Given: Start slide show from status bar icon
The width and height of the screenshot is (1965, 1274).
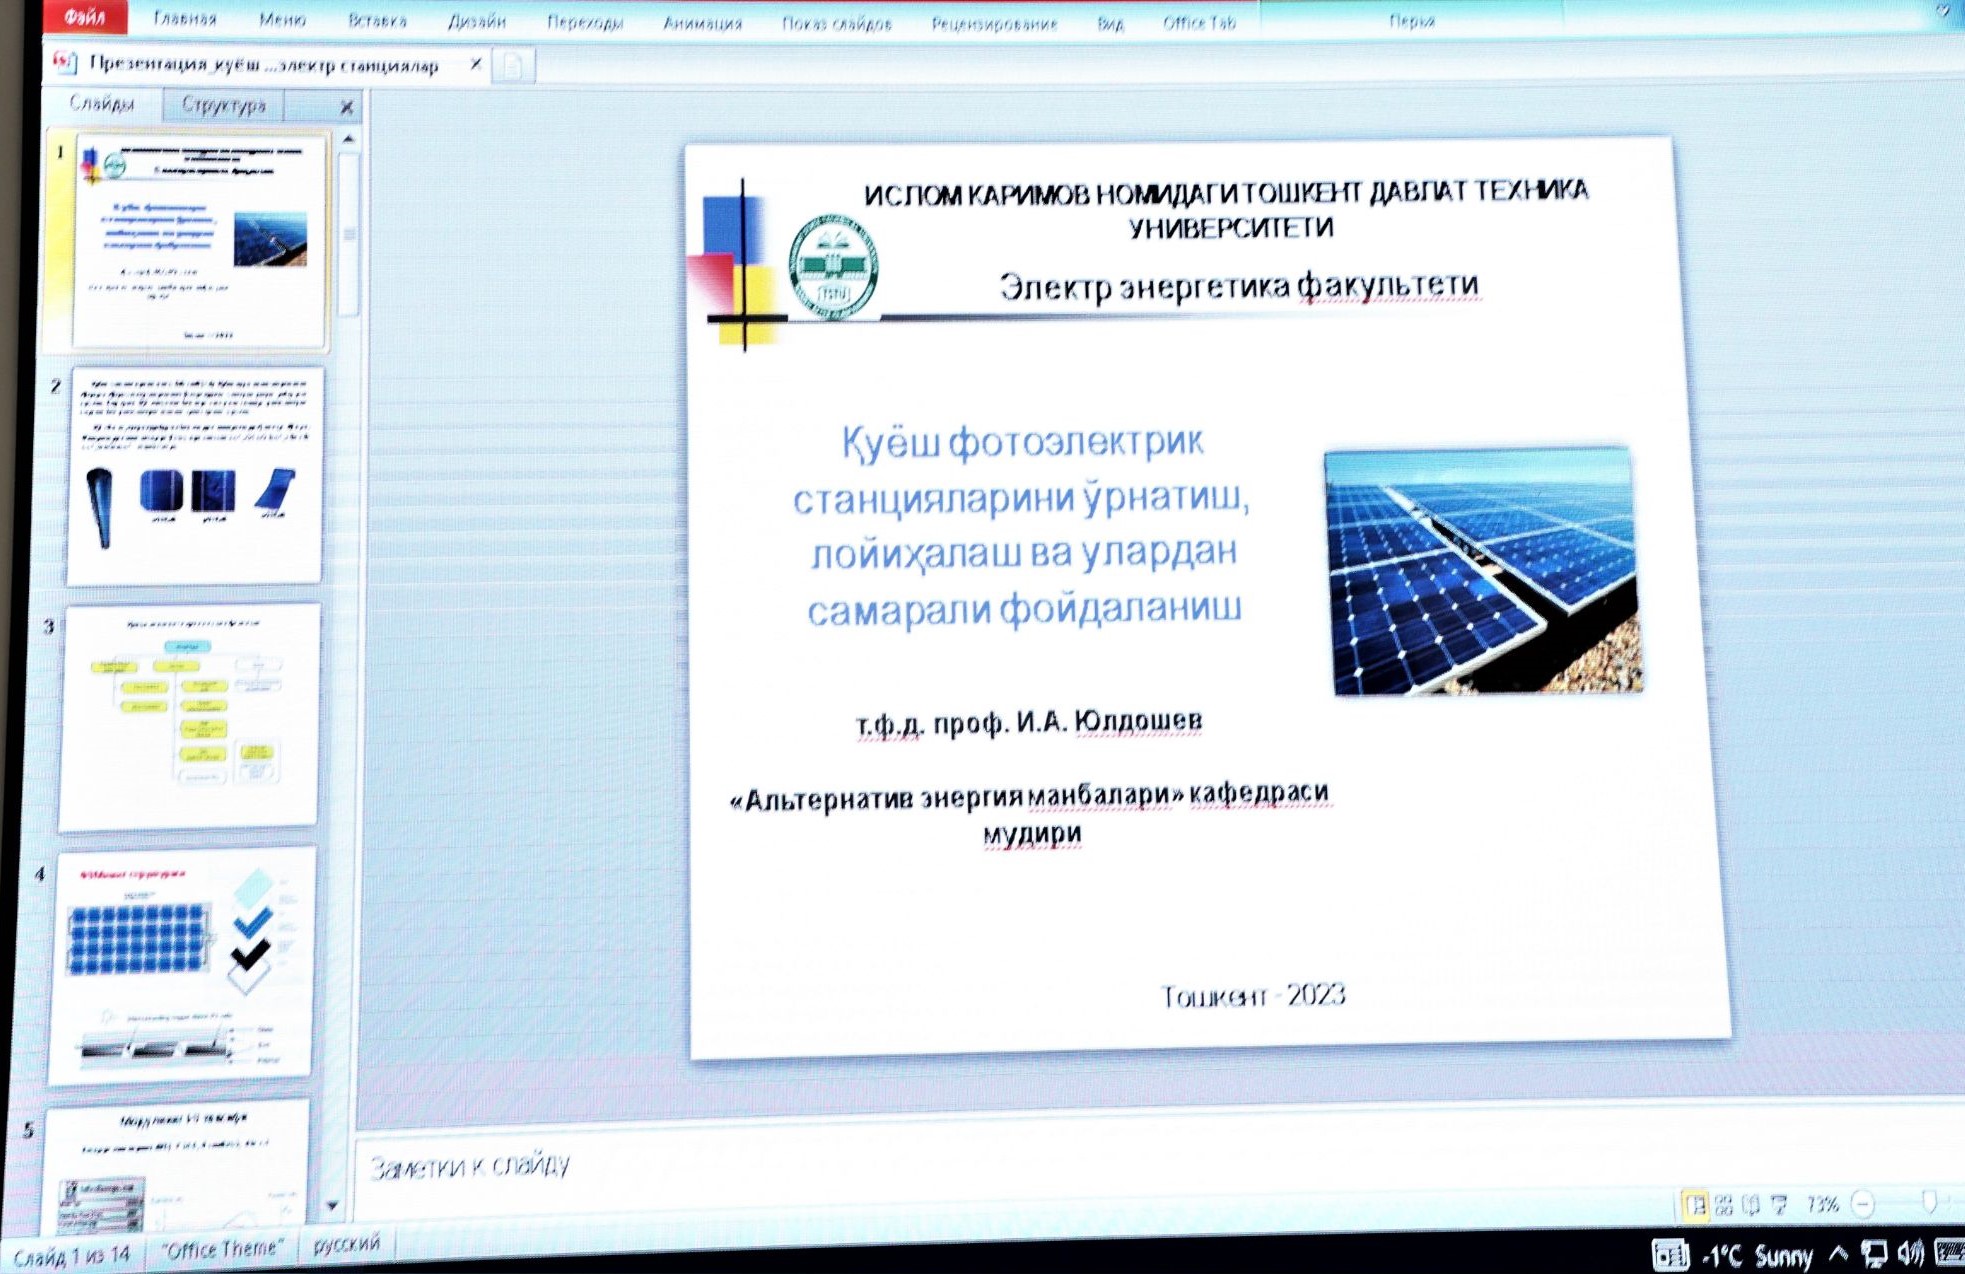Looking at the screenshot, I should pos(1779,1205).
